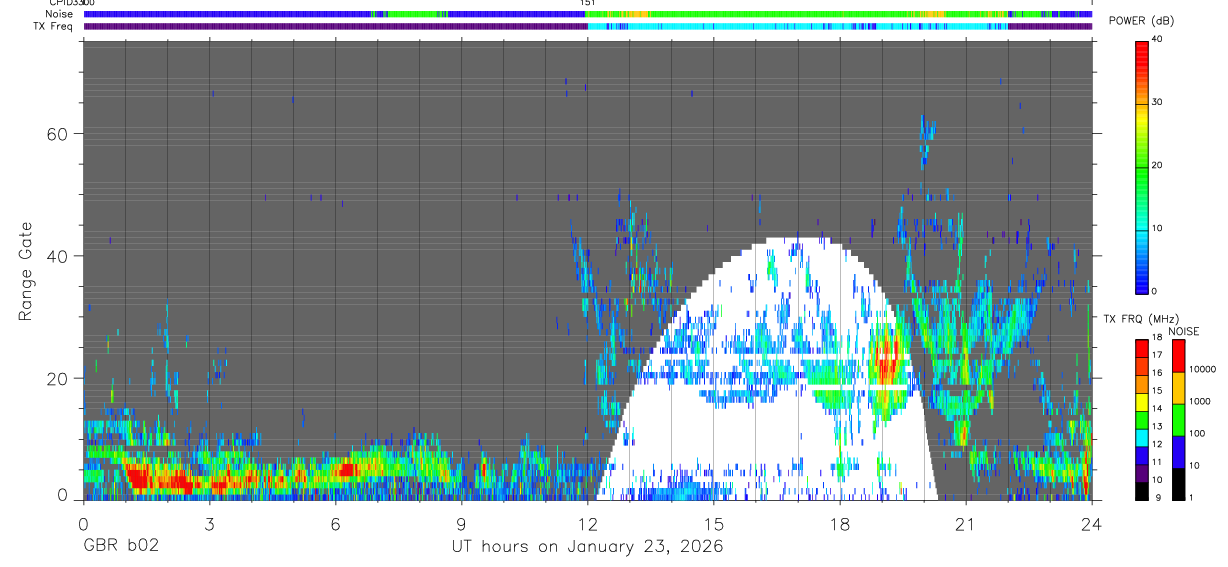Click the green noise legend segment
The image size is (1228, 567).
[1179, 420]
